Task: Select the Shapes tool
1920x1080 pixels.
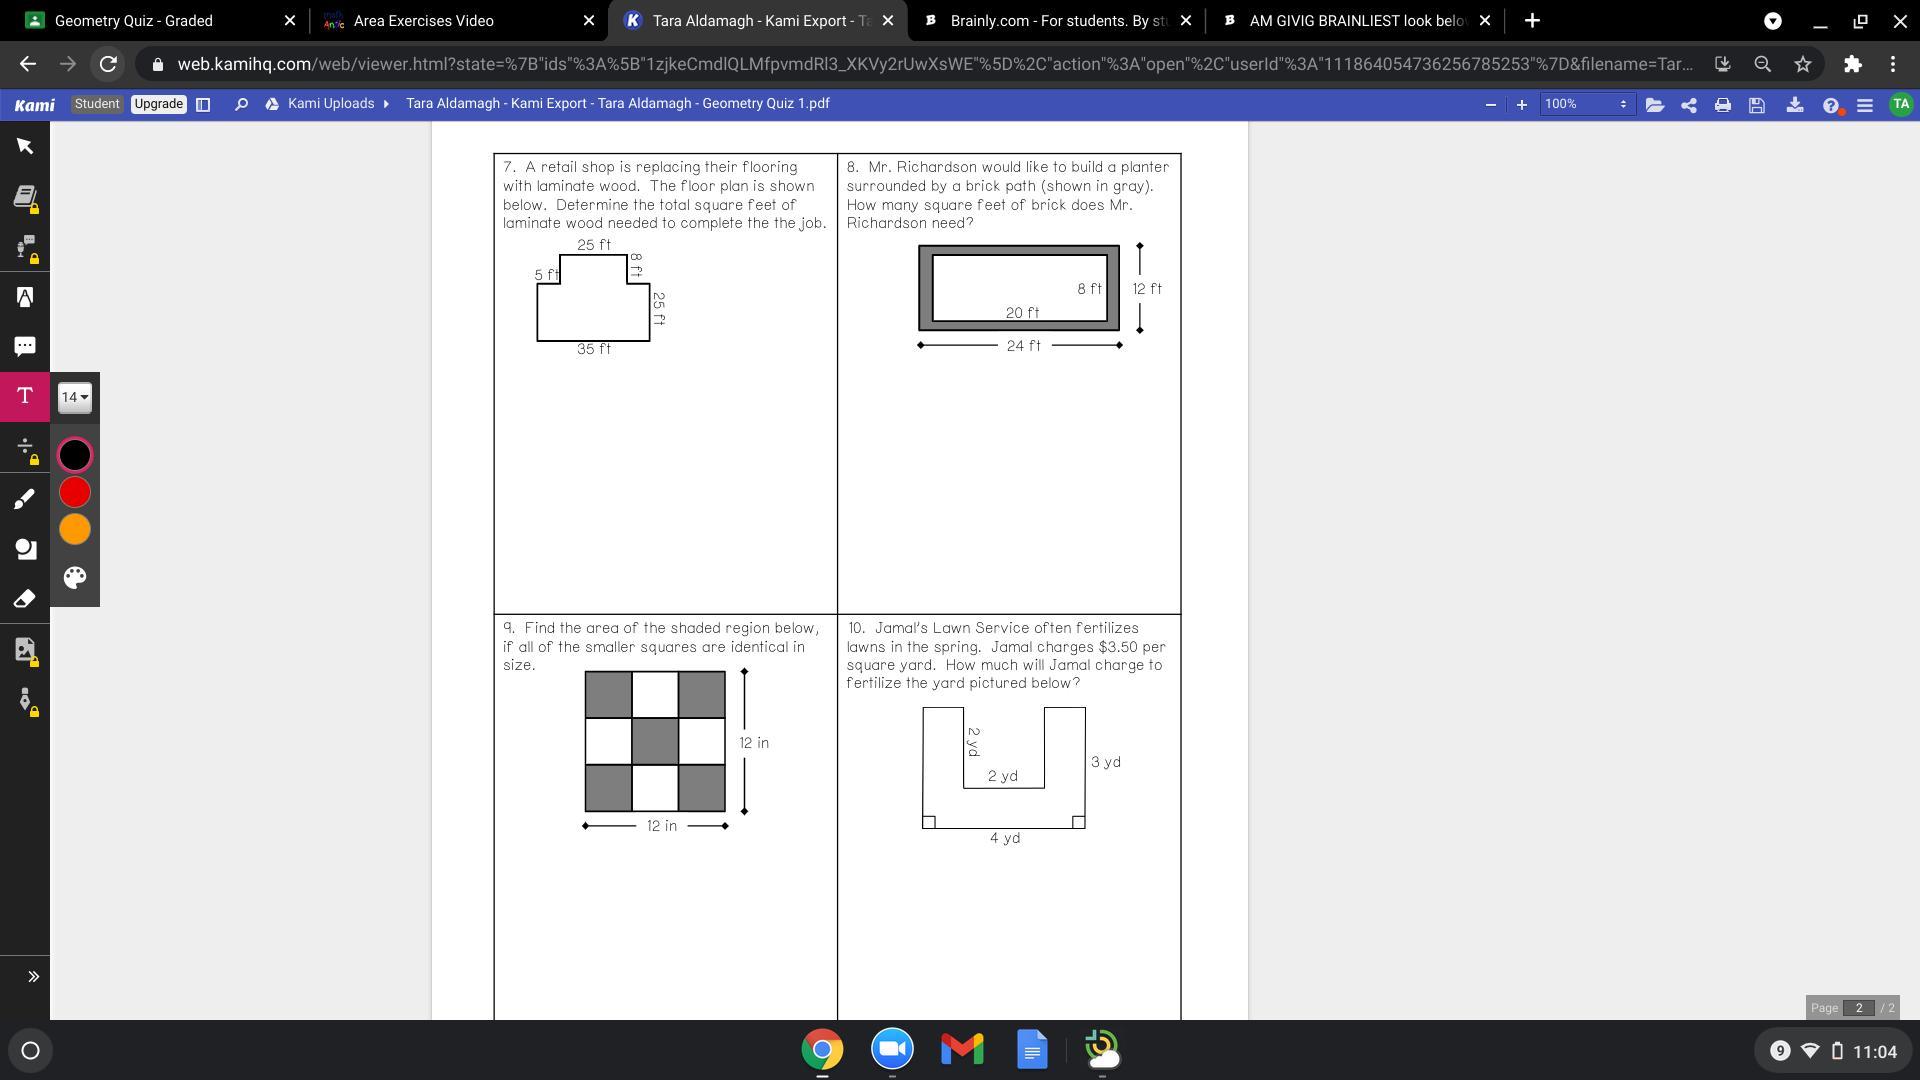Action: click(x=25, y=549)
